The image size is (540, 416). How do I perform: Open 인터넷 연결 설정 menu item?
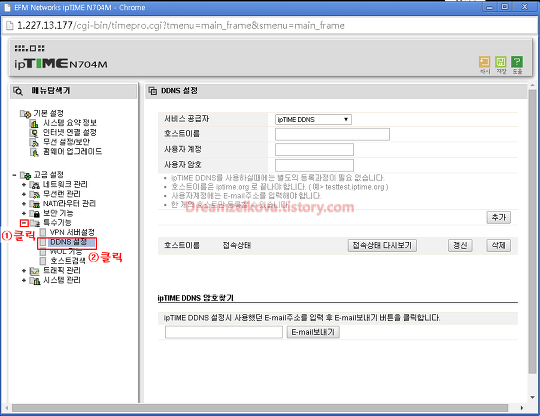tap(70, 133)
